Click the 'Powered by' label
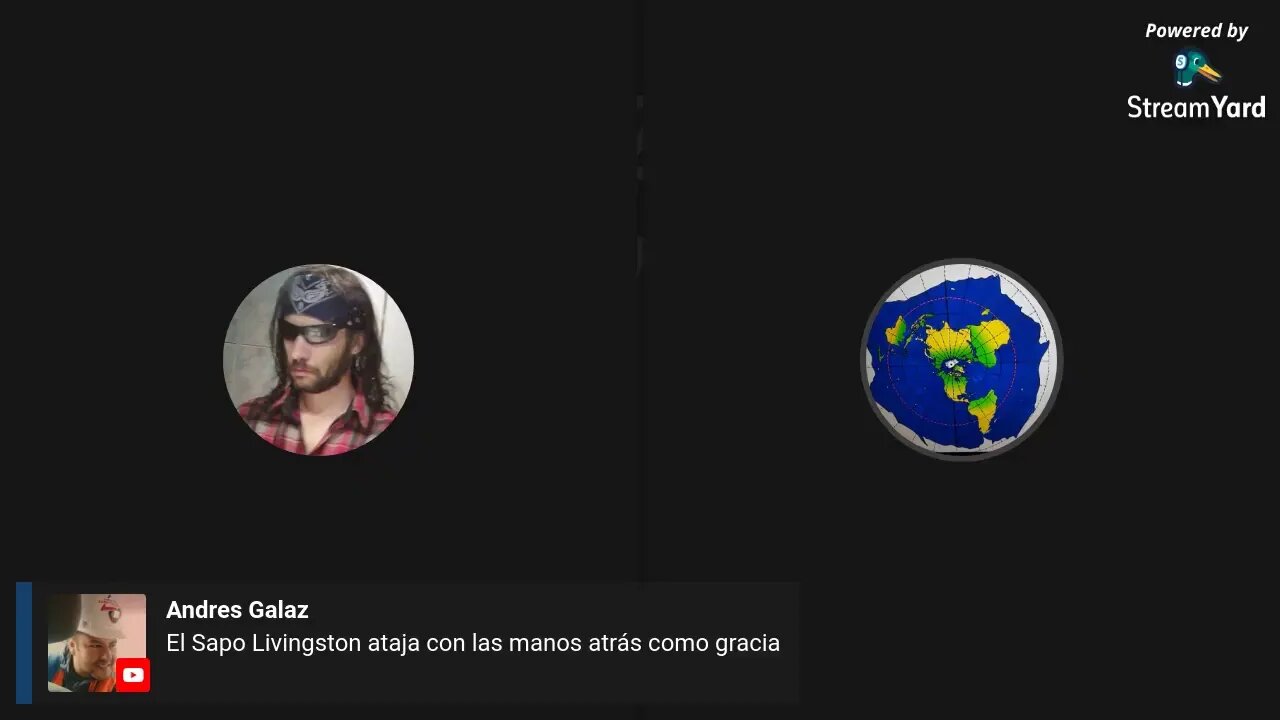The image size is (1280, 720). coord(1196,31)
